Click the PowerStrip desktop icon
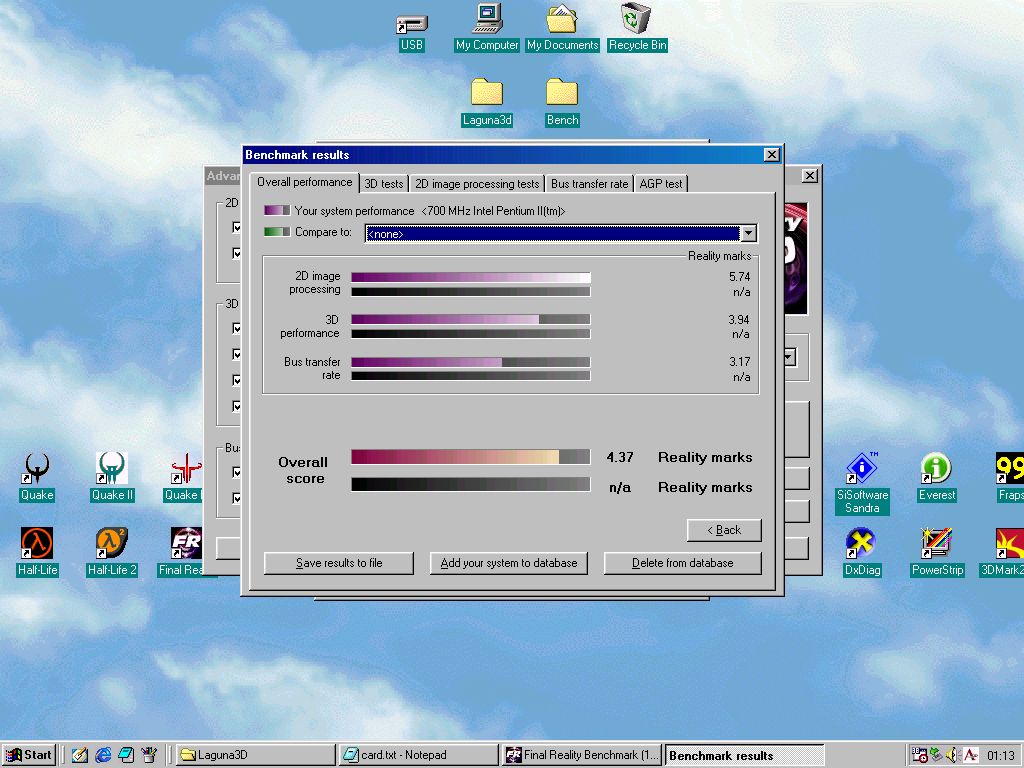This screenshot has width=1024, height=768. pyautogui.click(x=936, y=544)
